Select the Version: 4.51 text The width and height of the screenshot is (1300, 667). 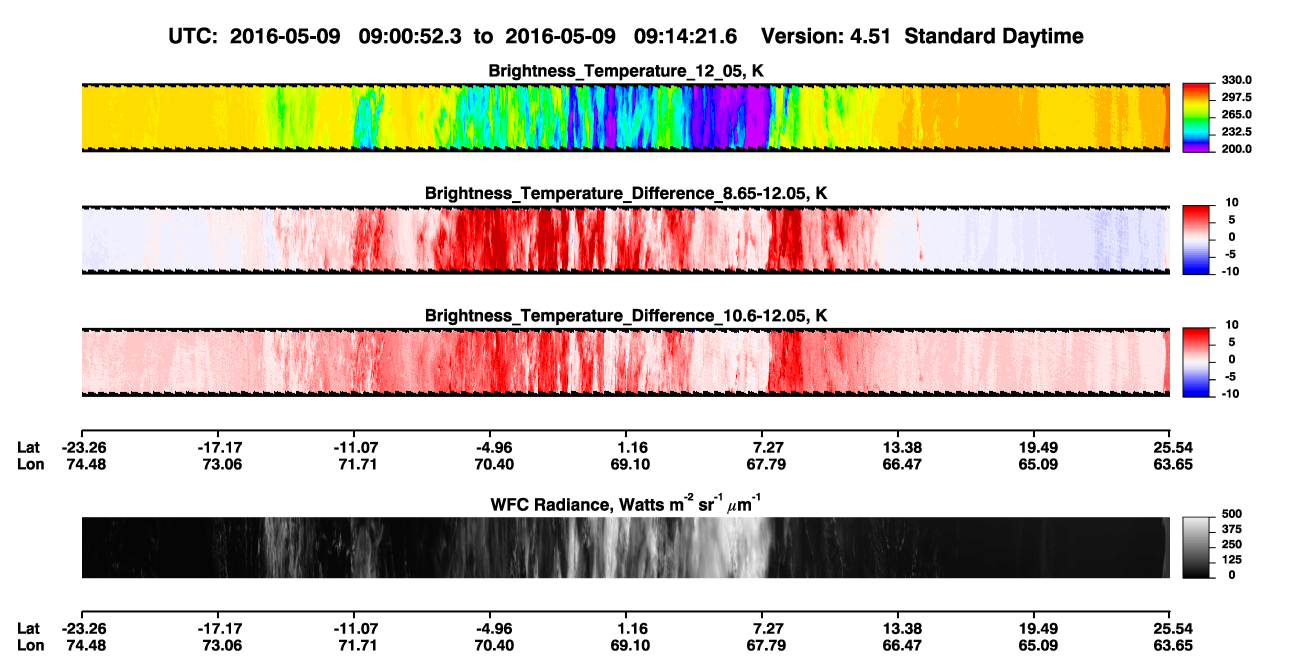(828, 36)
